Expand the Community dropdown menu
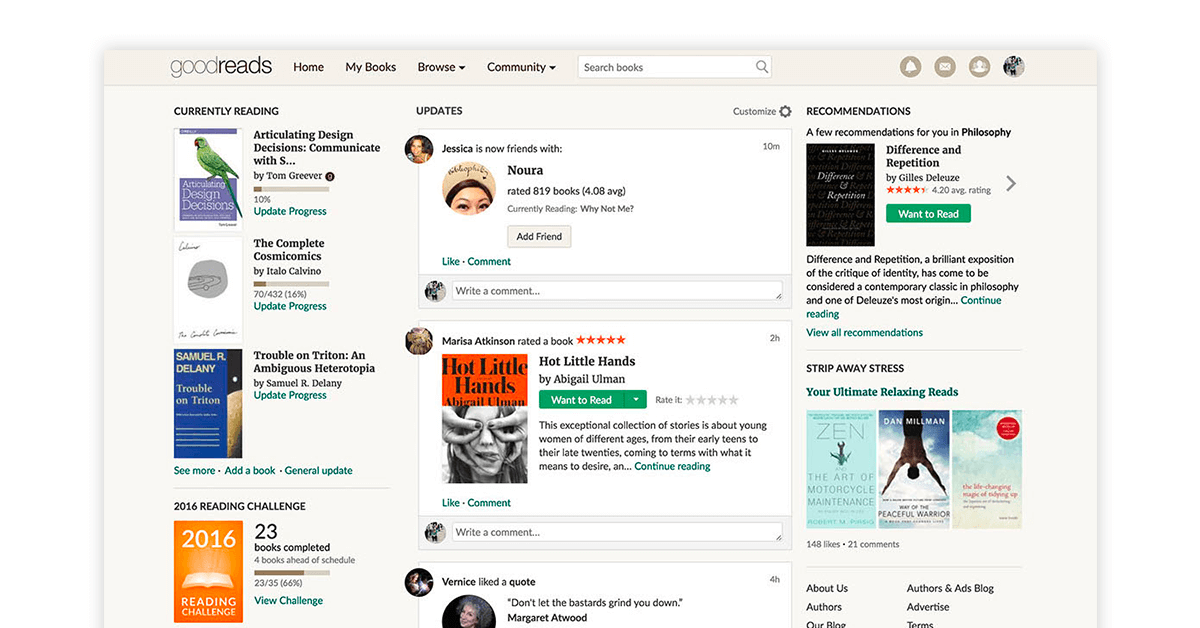This screenshot has height=628, width=1200. tap(522, 67)
